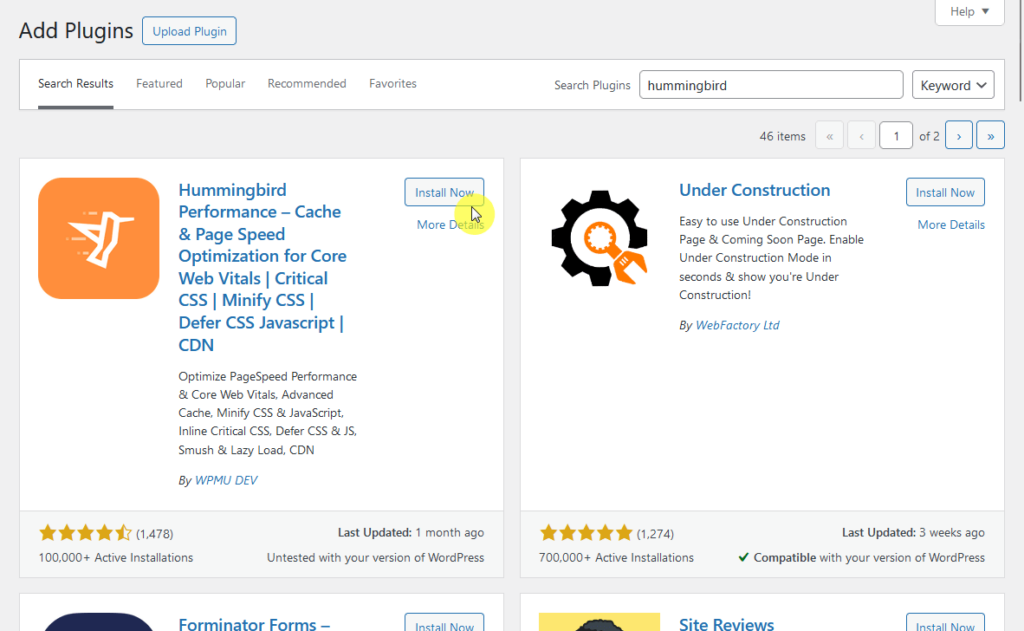Click the Site Reviews plugin thumbnail

pos(600,622)
